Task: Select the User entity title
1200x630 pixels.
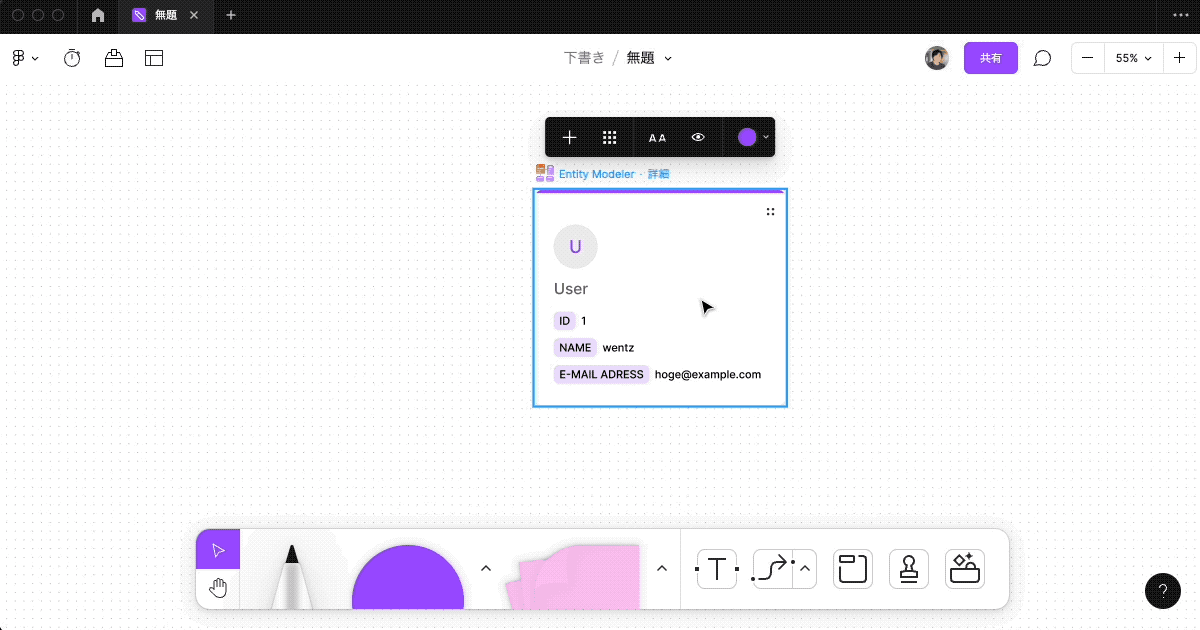Action: coord(571,289)
